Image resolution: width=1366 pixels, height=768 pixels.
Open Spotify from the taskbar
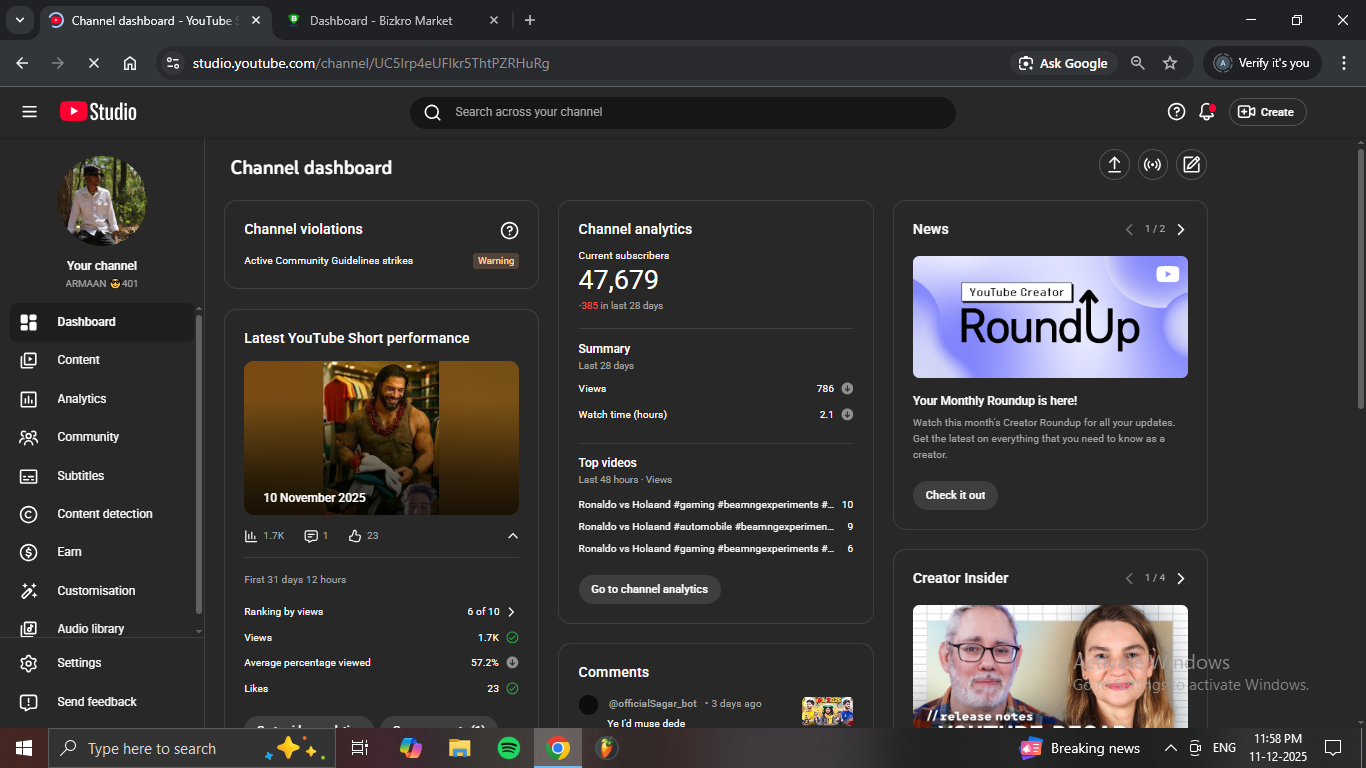pos(508,748)
